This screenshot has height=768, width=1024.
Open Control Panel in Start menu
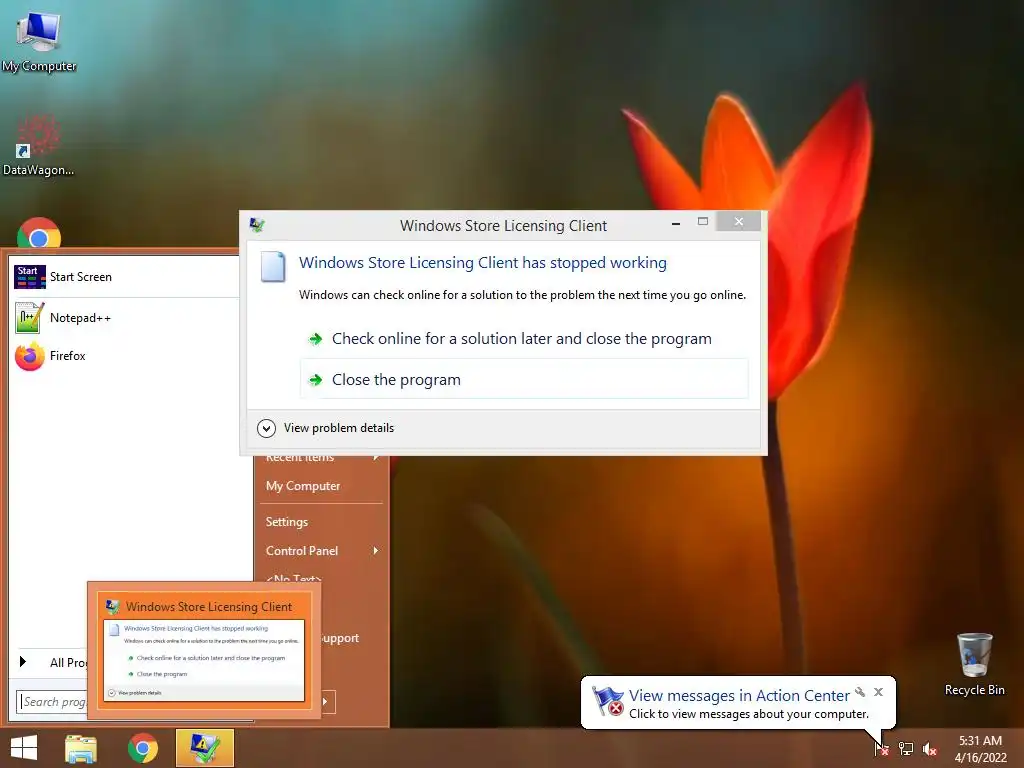click(x=302, y=551)
